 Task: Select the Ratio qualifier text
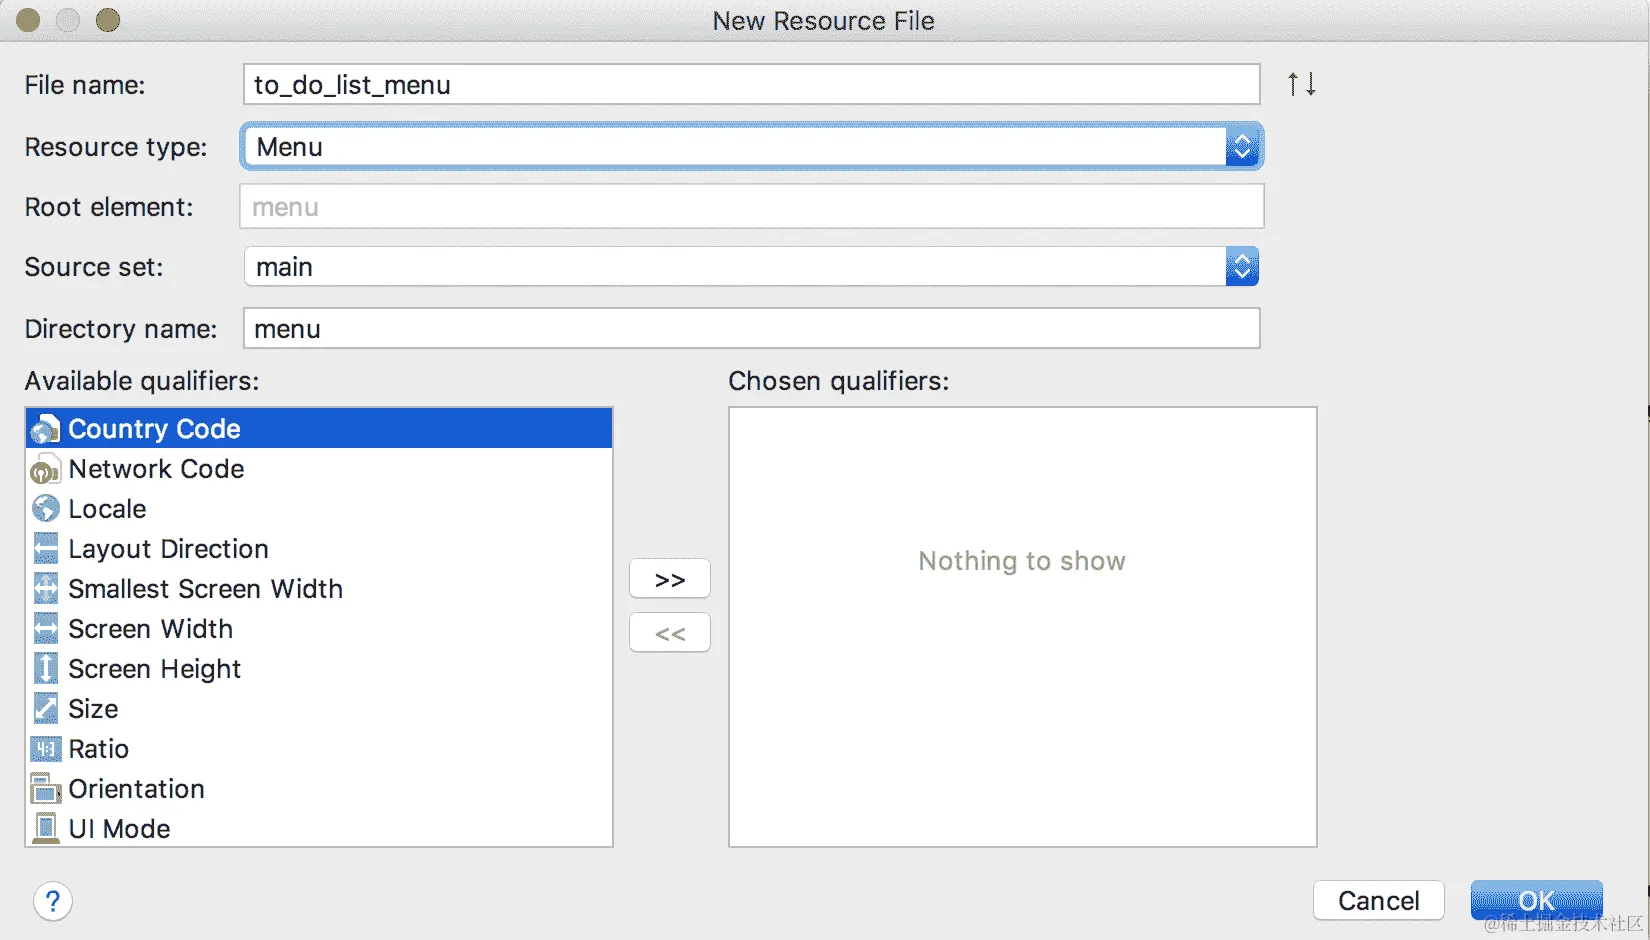tap(98, 749)
